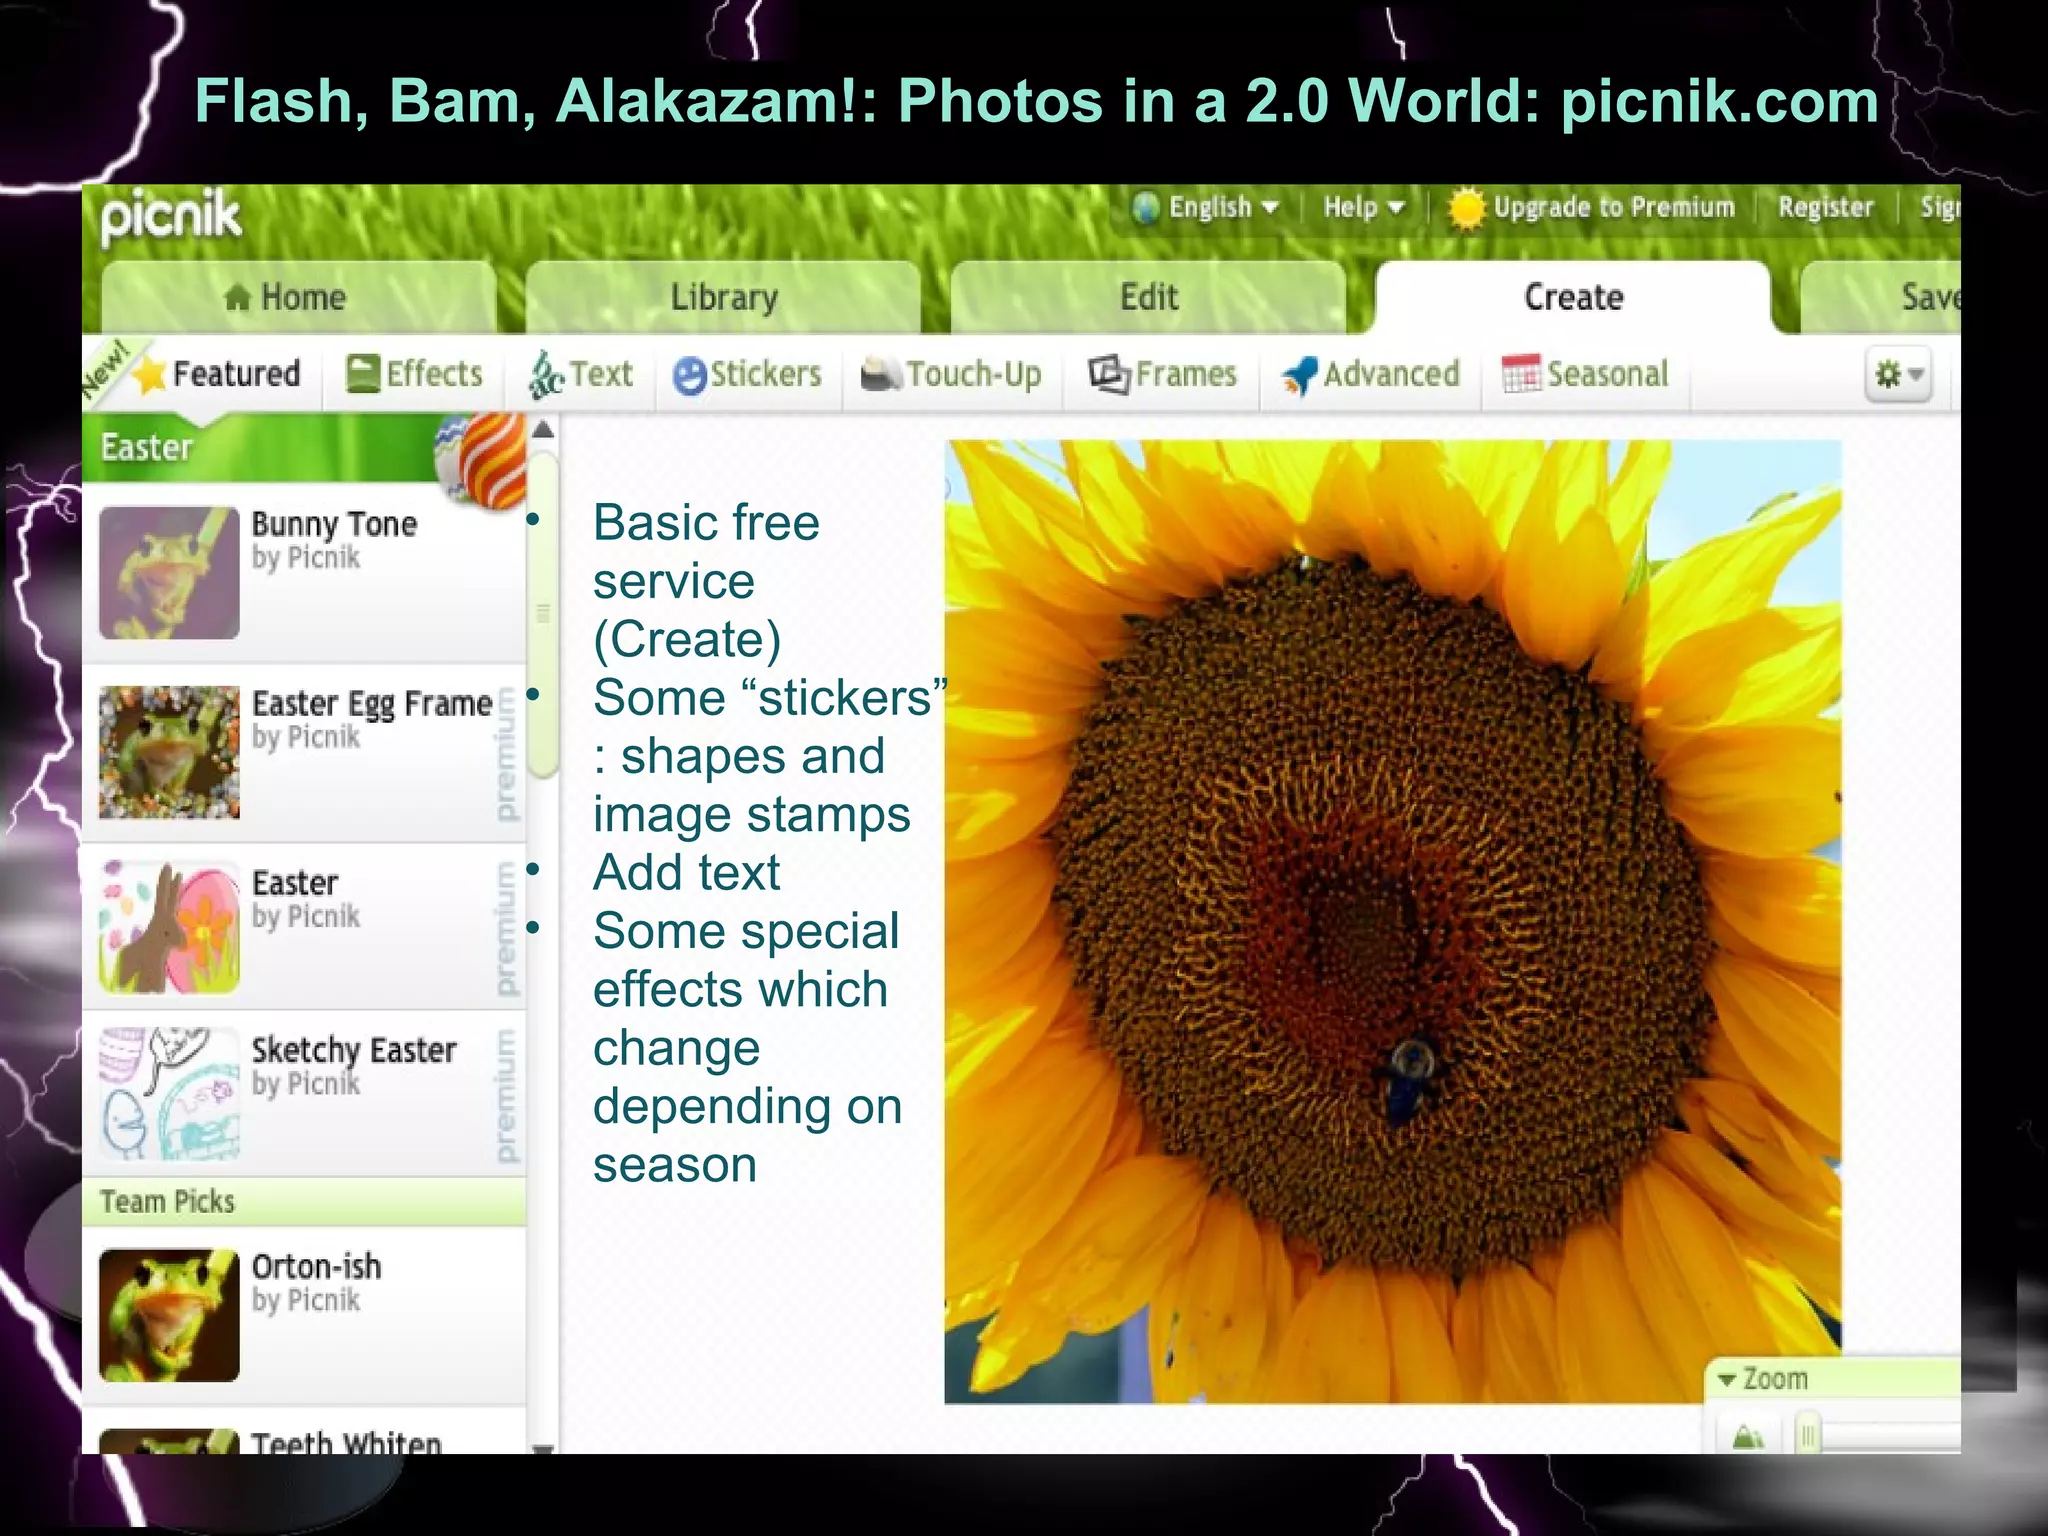Click the scrollbar up arrow
Image resolution: width=2048 pixels, height=1536 pixels.
click(543, 431)
